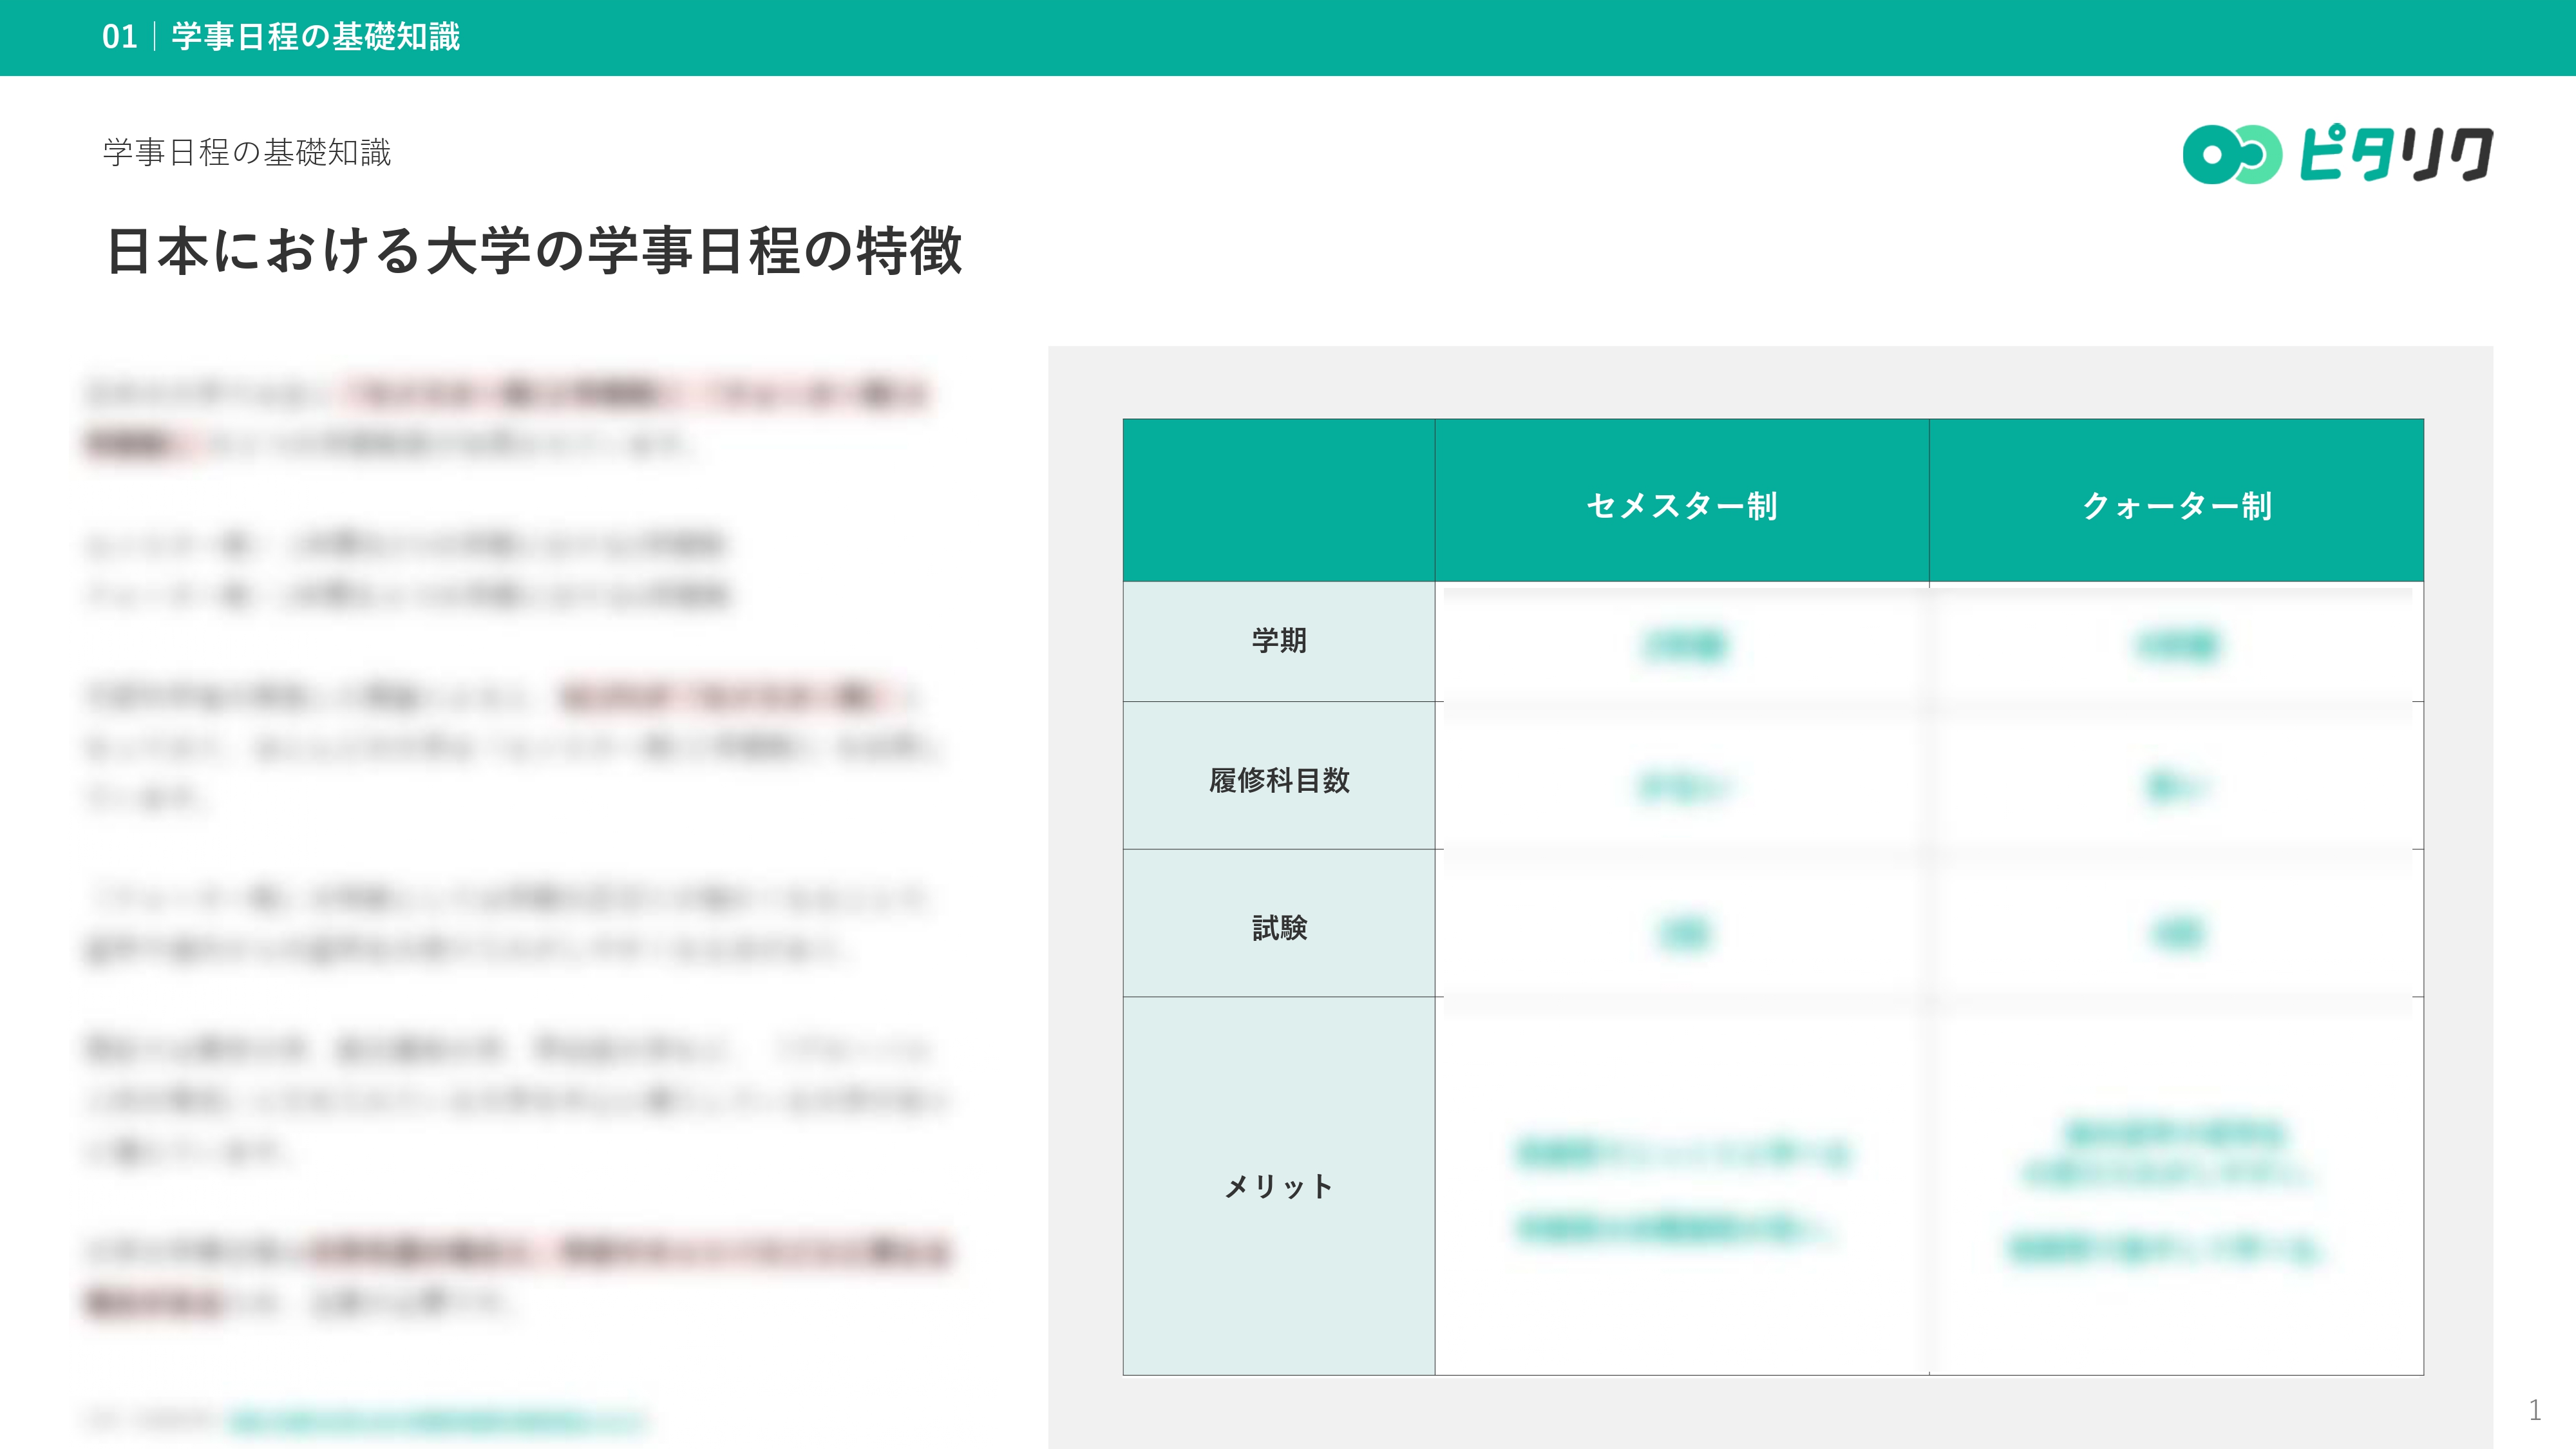Select the 学期 row label

click(1279, 640)
